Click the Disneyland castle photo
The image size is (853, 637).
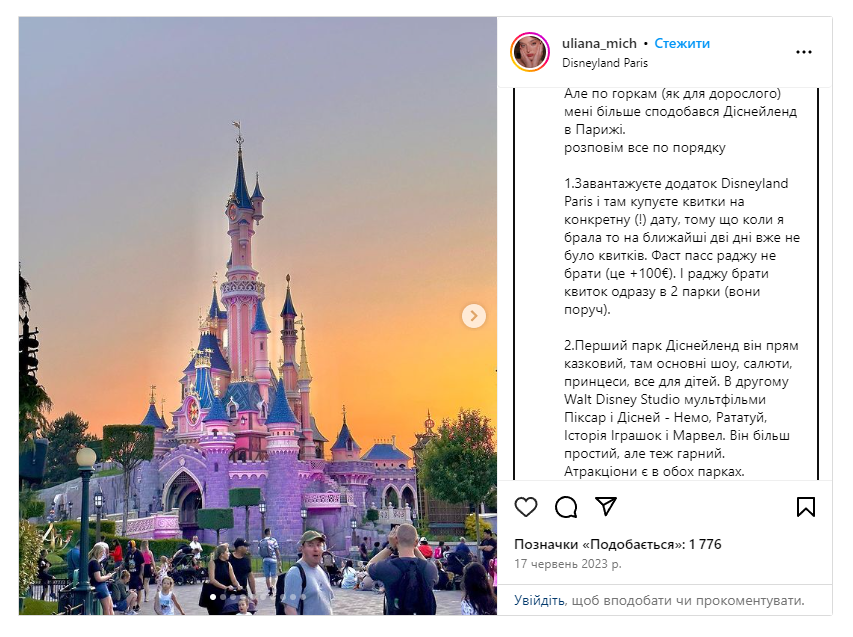[258, 316]
